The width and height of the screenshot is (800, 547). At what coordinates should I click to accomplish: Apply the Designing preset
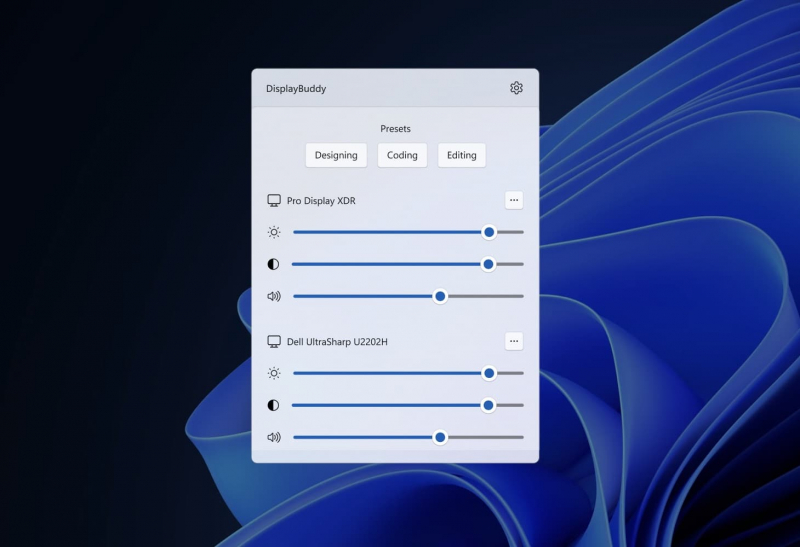point(336,155)
